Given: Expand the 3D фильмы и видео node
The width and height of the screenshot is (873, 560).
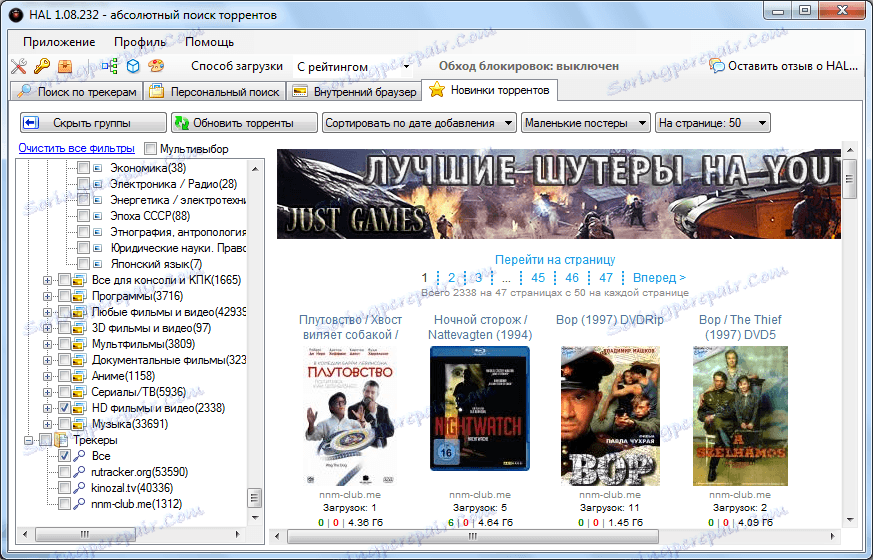Looking at the screenshot, I should point(47,328).
